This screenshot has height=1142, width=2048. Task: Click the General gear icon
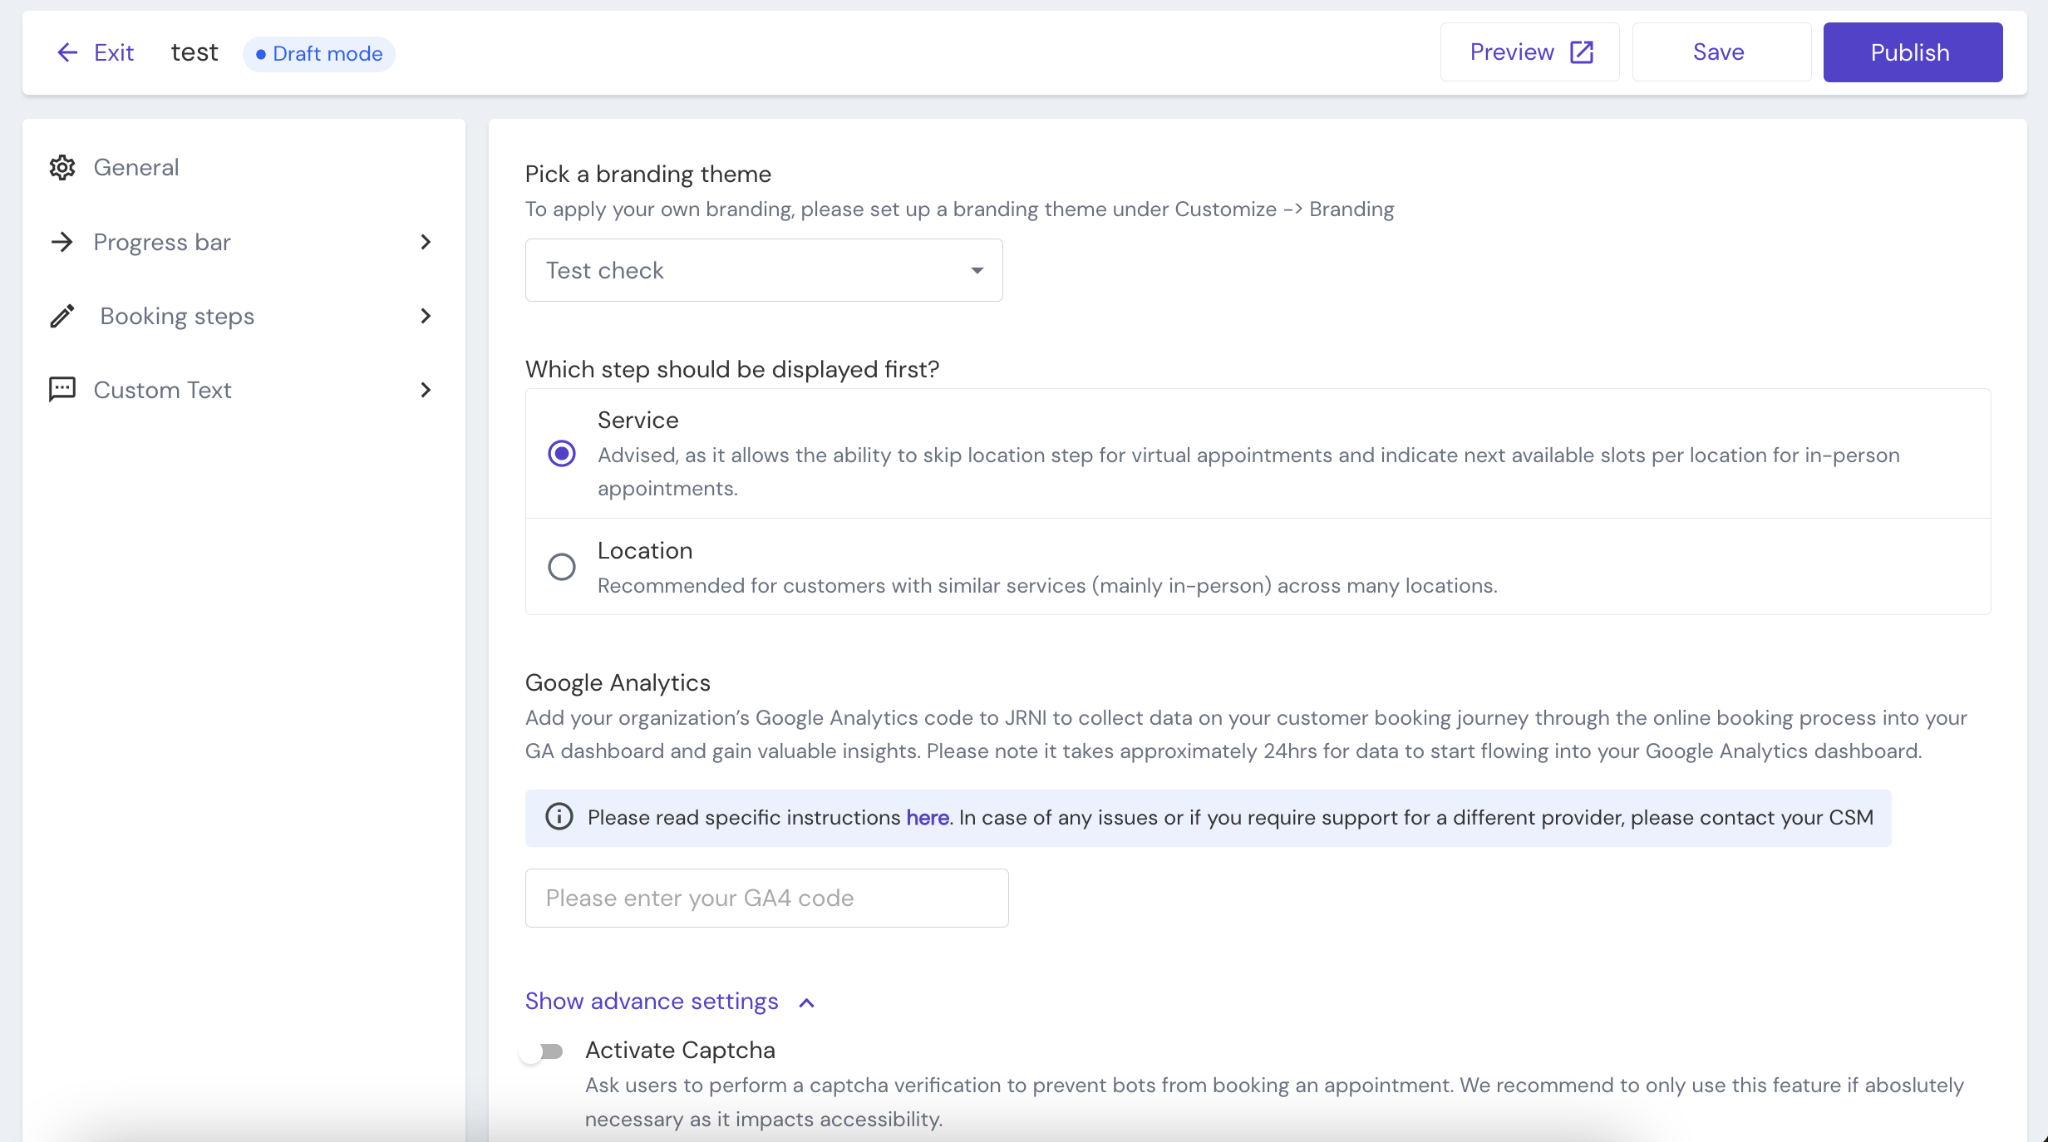62,167
